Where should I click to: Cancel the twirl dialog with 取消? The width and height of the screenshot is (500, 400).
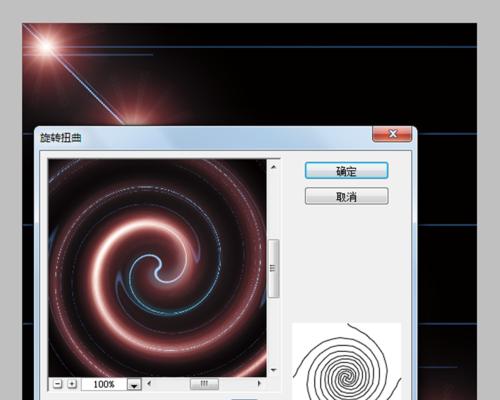coord(346,196)
